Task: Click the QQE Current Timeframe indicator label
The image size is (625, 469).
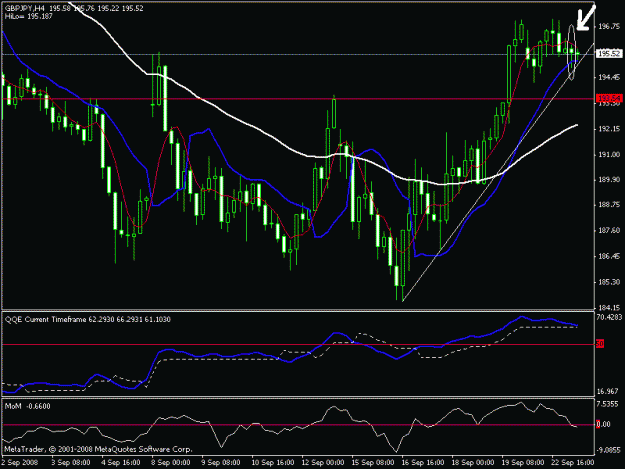Action: (88, 319)
